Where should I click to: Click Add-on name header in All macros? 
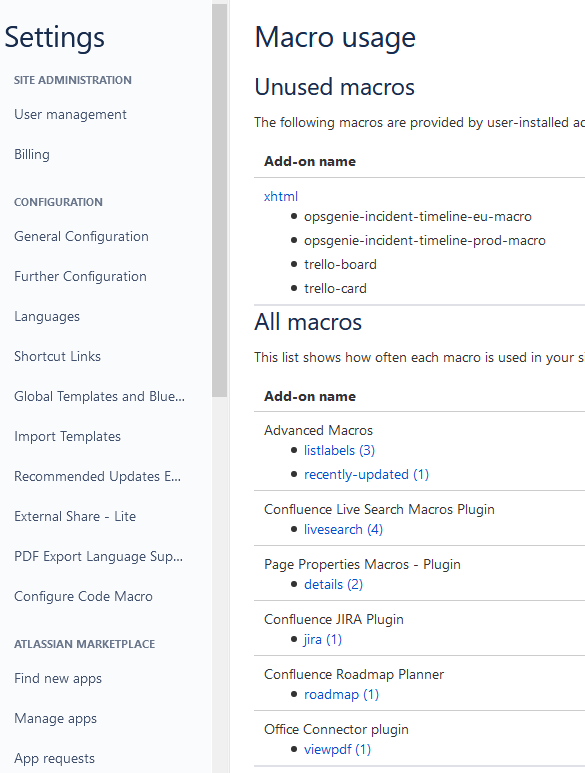point(310,396)
